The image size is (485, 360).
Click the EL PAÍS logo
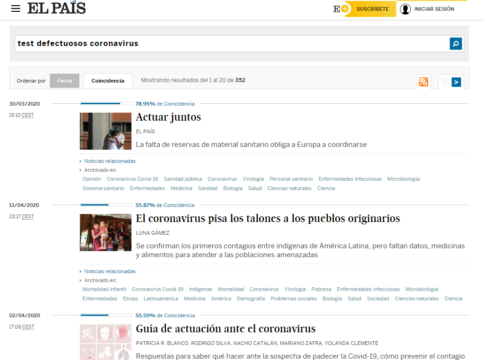click(57, 8)
